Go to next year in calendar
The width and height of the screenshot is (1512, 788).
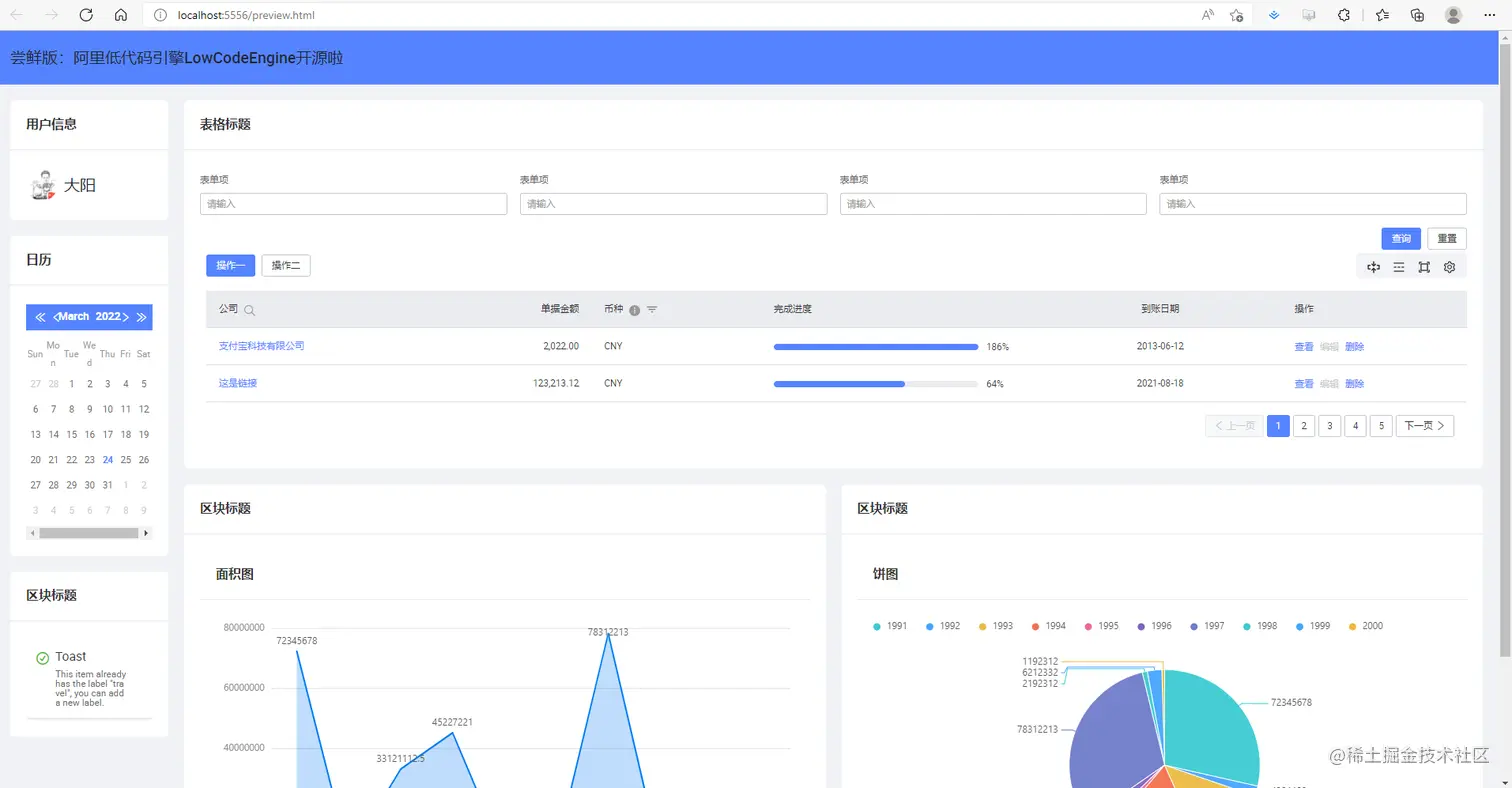[141, 317]
